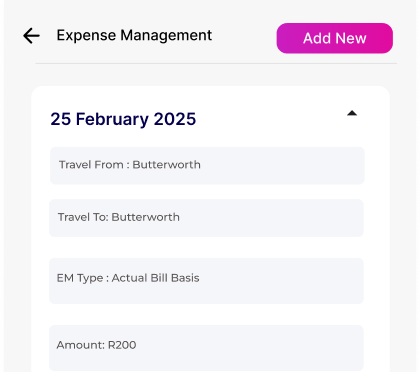Viewport: 420px width, 372px height.
Task: Click the Amount label text
Action: click(81, 345)
